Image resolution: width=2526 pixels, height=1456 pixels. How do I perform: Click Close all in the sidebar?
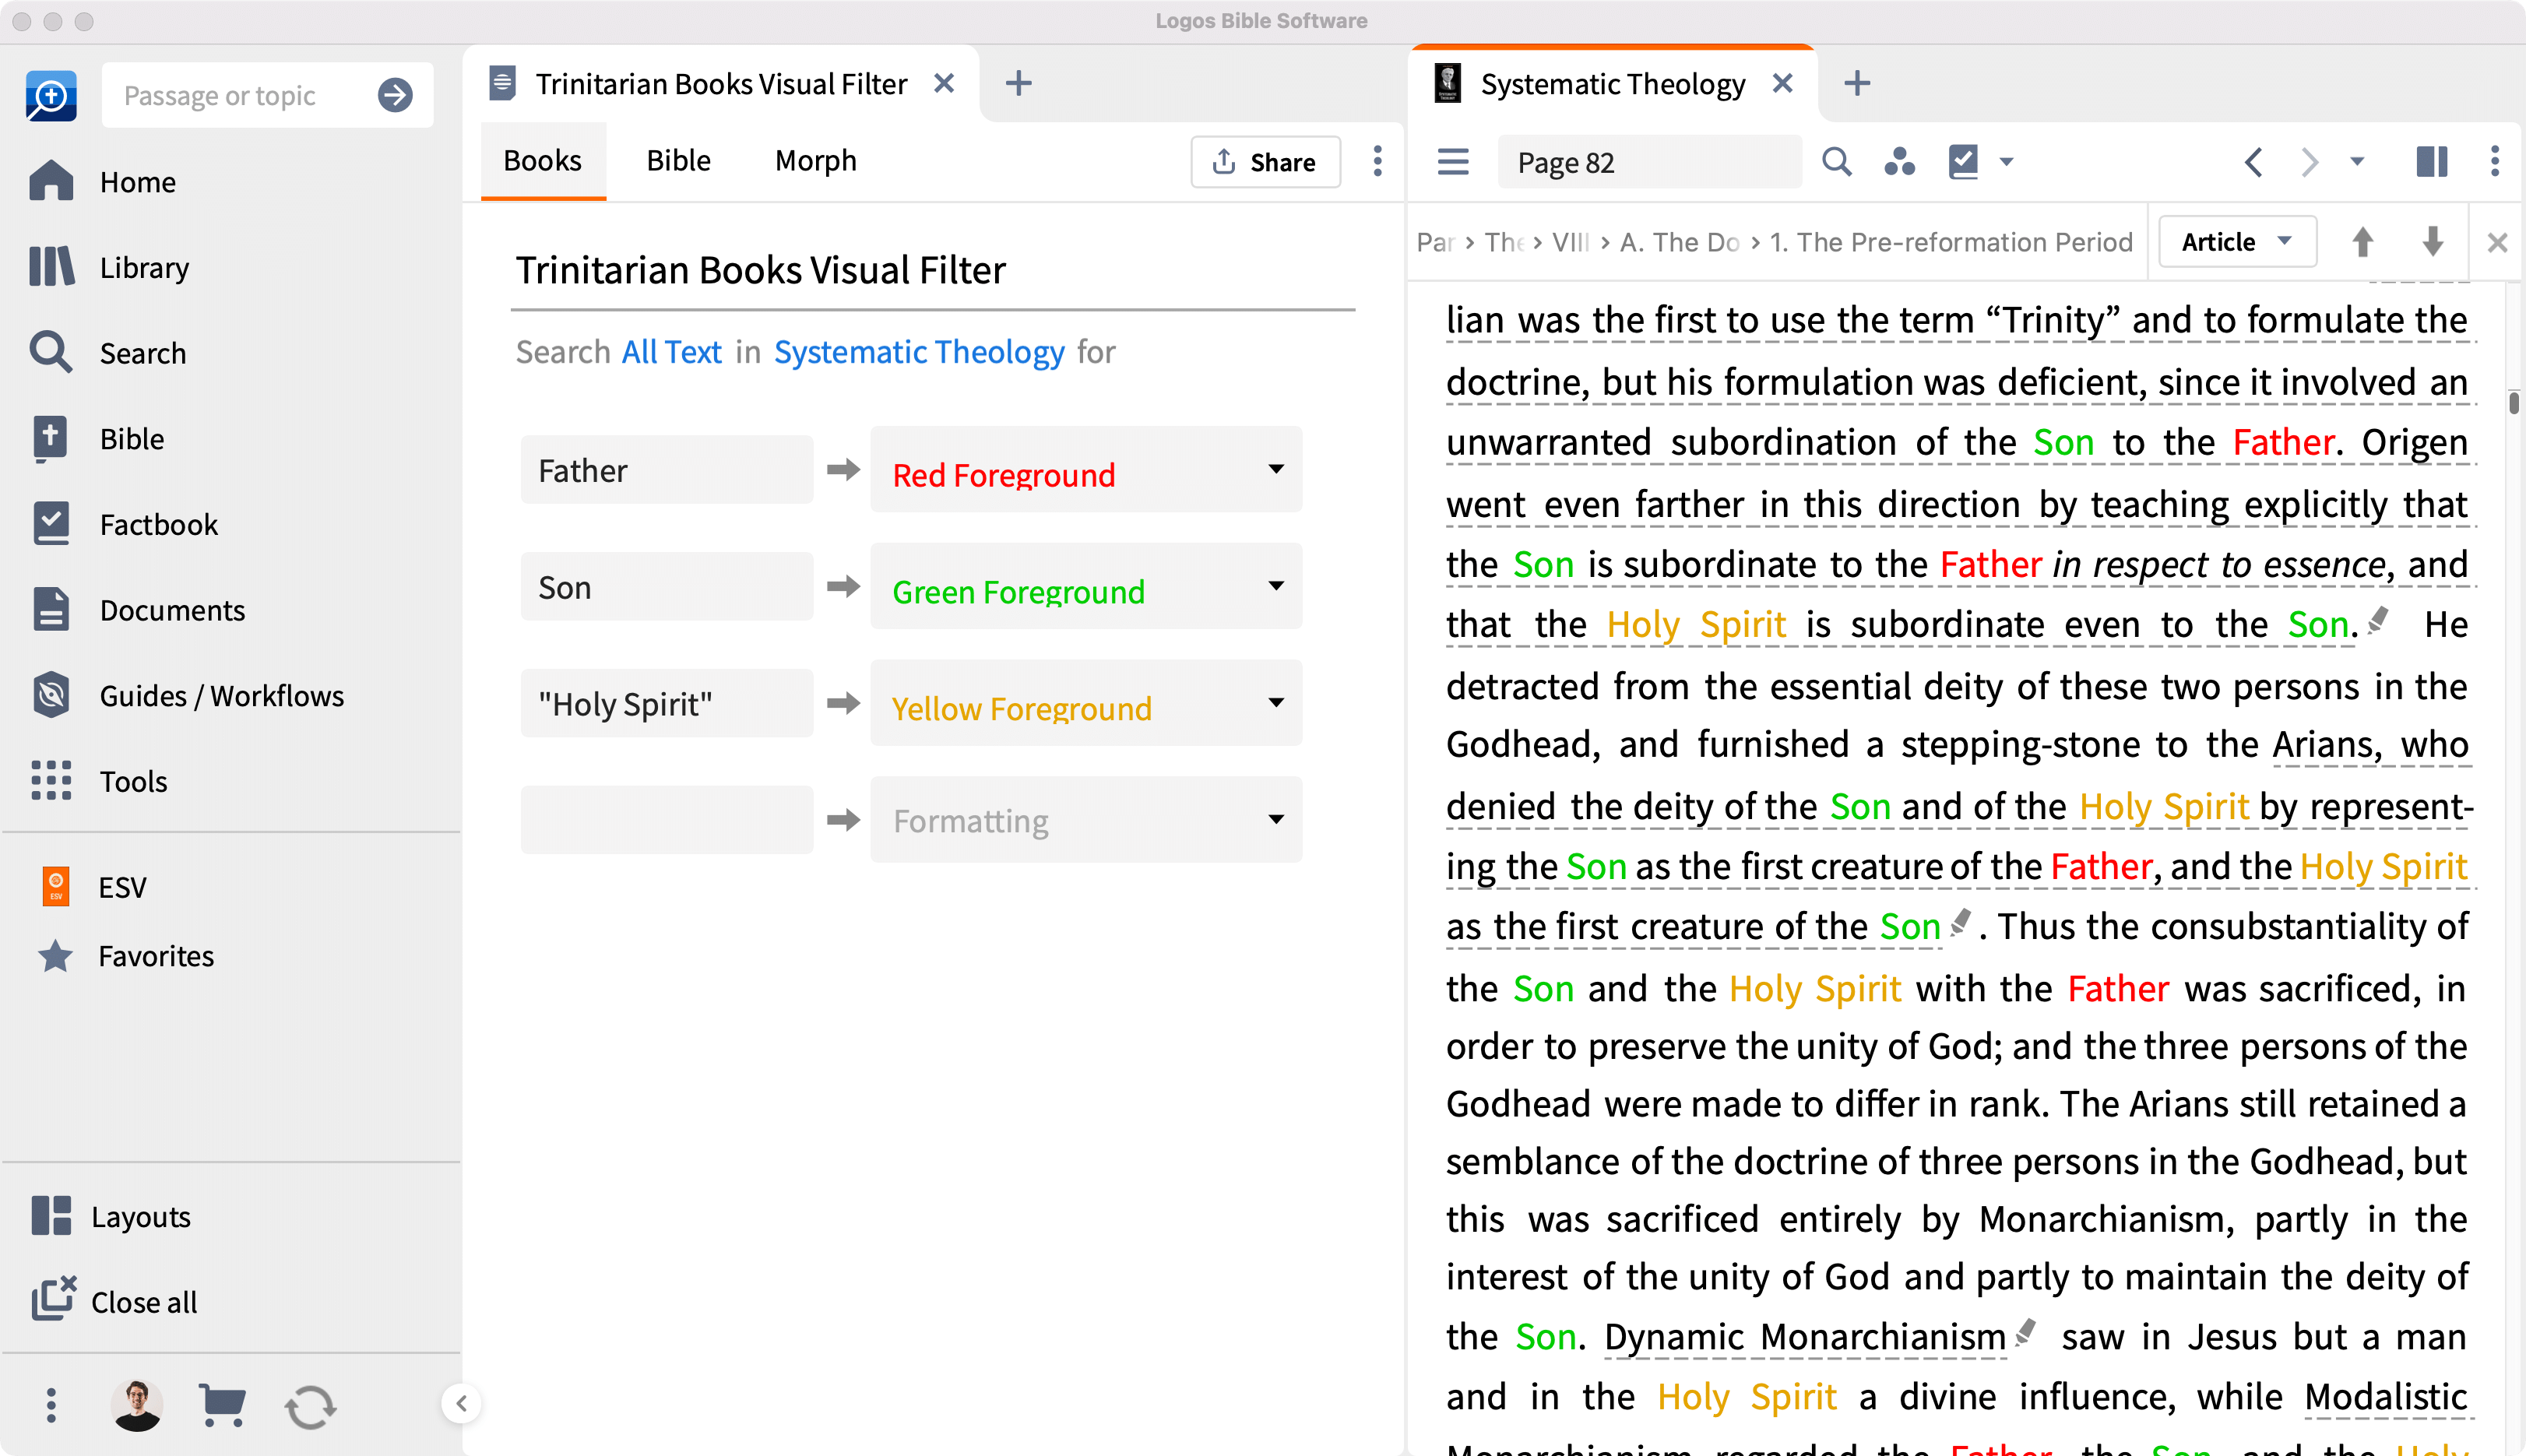pos(114,1301)
